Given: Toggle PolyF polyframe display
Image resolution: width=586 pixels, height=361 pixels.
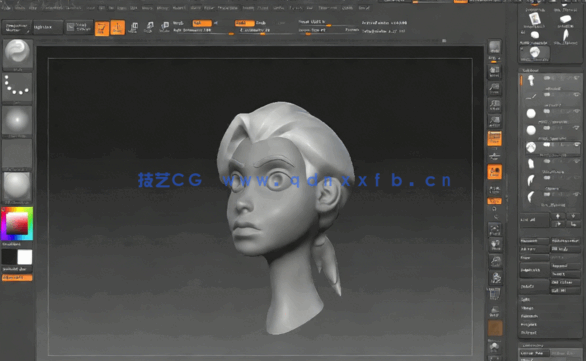Looking at the screenshot, I should (494, 294).
